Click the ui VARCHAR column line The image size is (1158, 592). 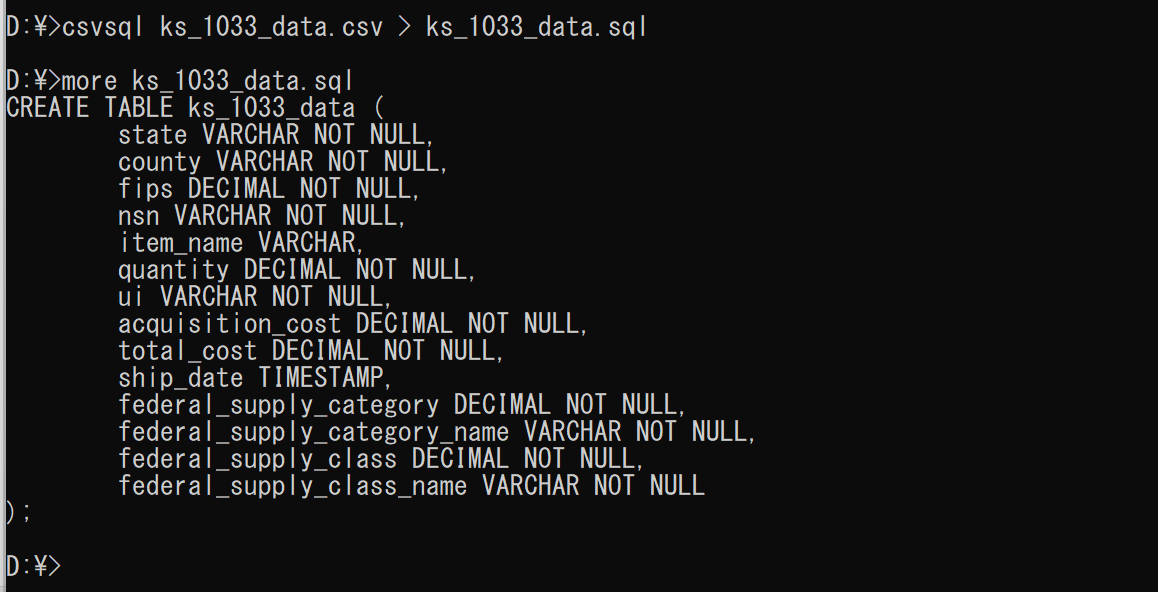tap(255, 297)
